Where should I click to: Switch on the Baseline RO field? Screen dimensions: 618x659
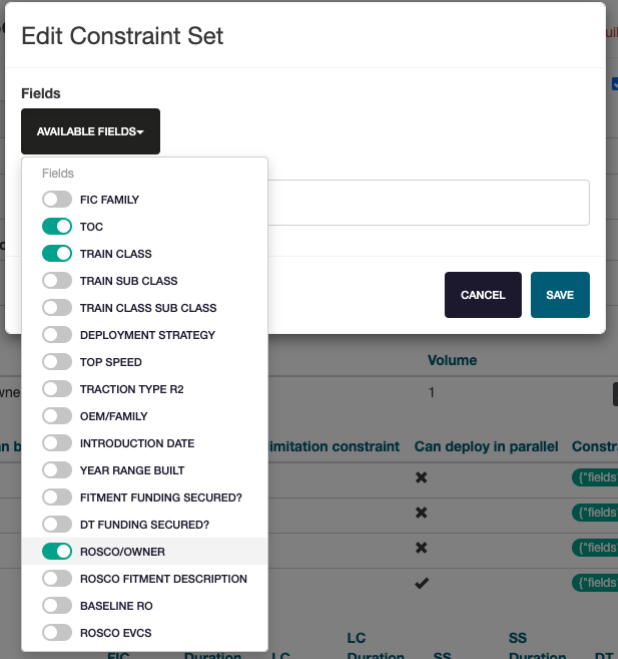pos(57,605)
